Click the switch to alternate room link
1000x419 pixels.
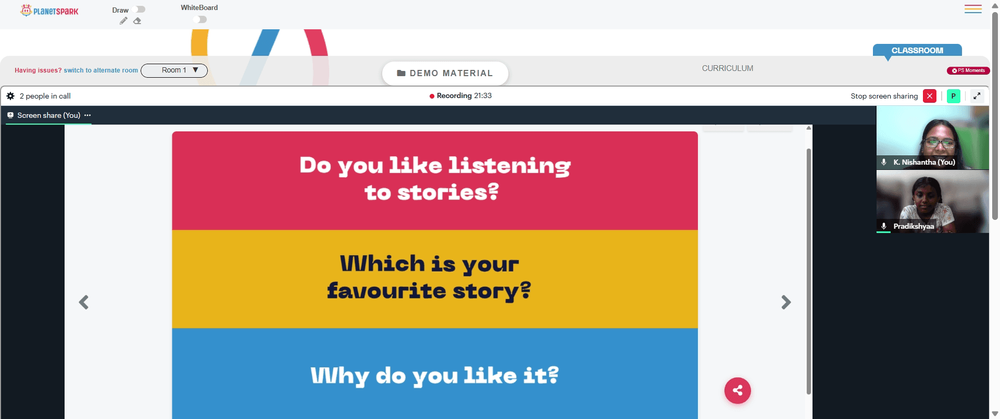pyautogui.click(x=101, y=70)
